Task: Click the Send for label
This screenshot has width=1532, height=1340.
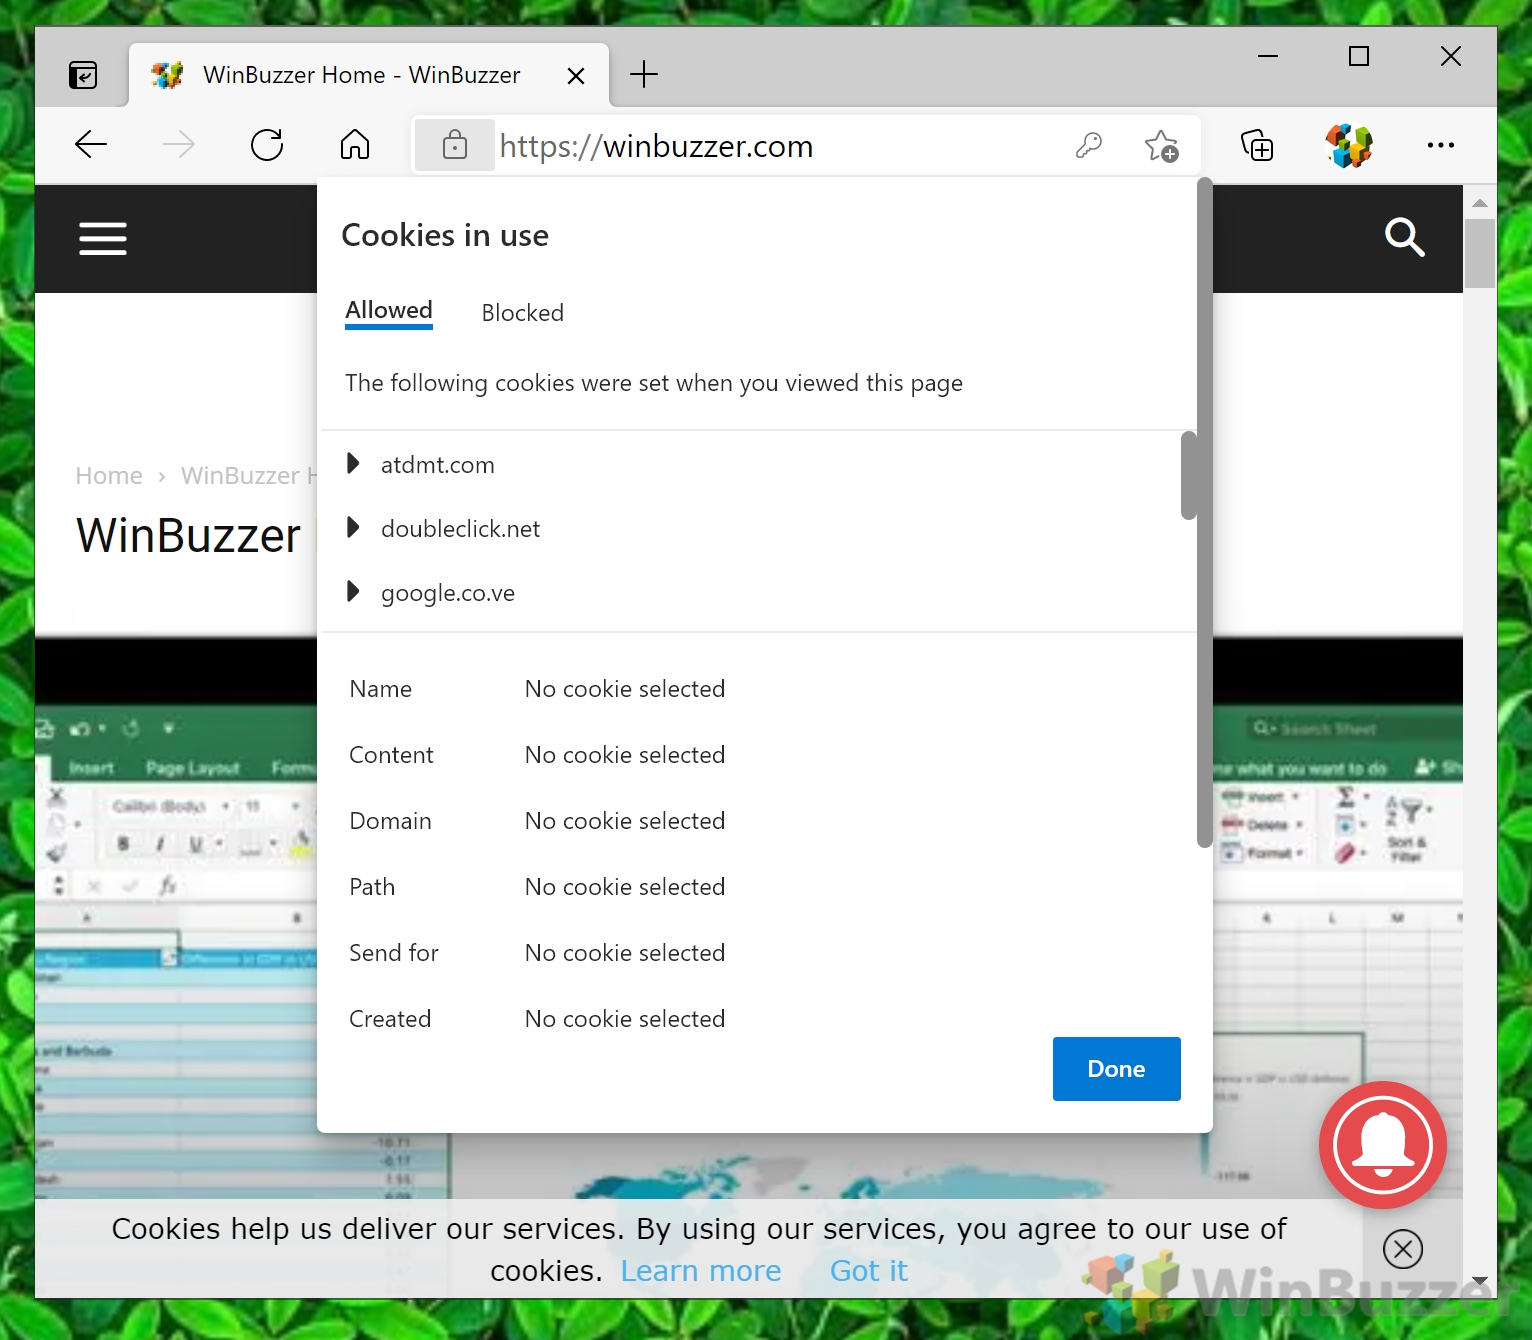Action: (394, 953)
